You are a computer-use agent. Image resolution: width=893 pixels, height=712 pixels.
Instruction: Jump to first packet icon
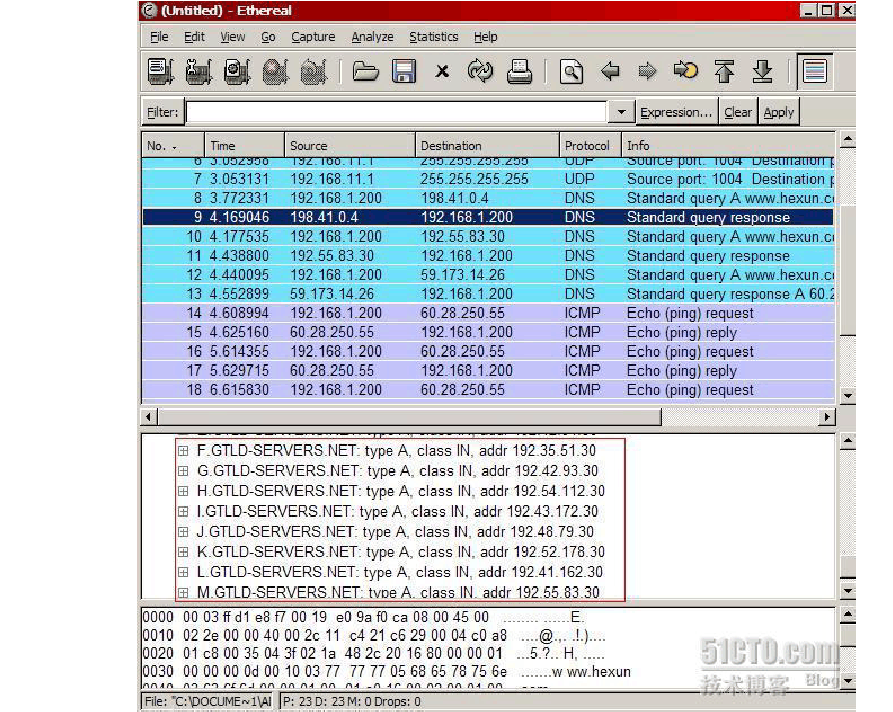[x=724, y=72]
